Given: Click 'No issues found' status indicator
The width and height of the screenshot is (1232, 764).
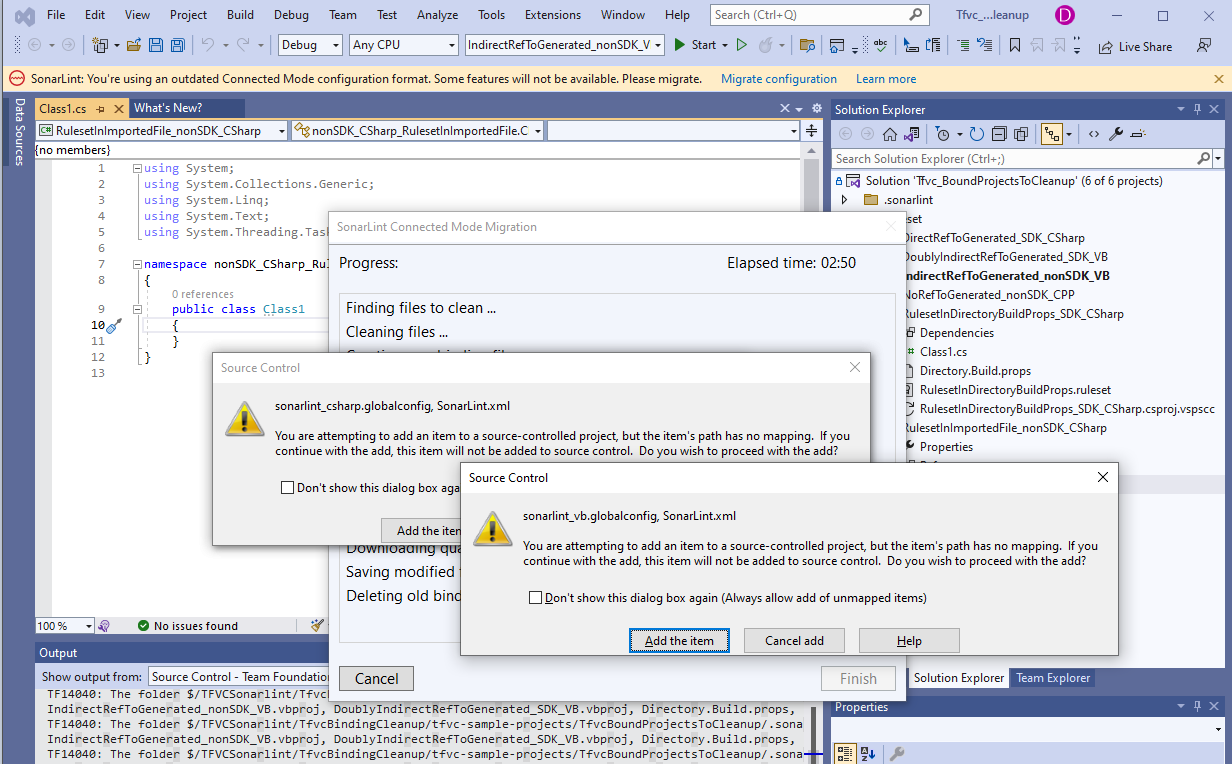Looking at the screenshot, I should (188, 626).
